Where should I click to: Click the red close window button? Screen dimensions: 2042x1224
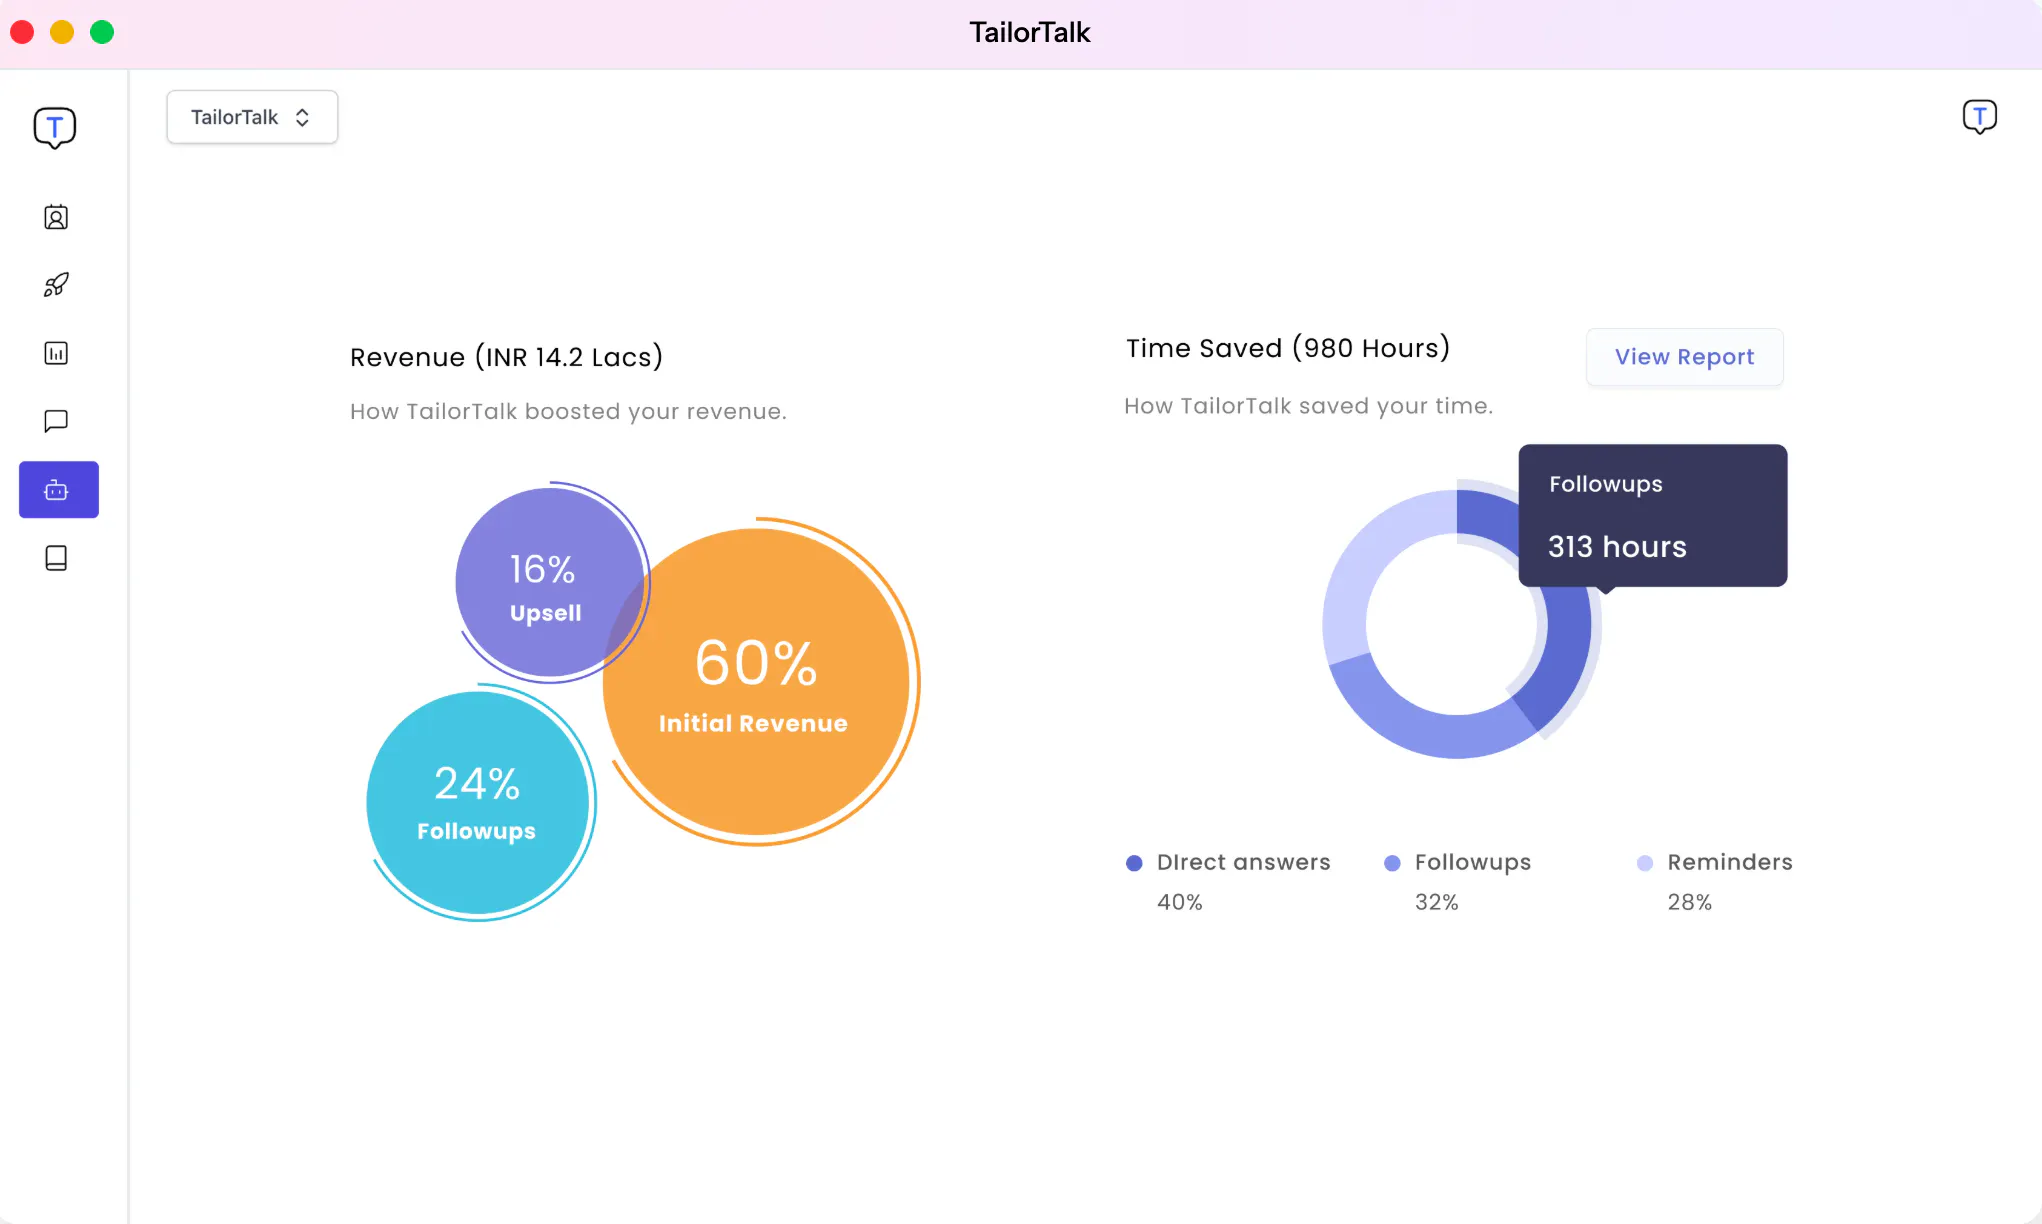[x=22, y=32]
